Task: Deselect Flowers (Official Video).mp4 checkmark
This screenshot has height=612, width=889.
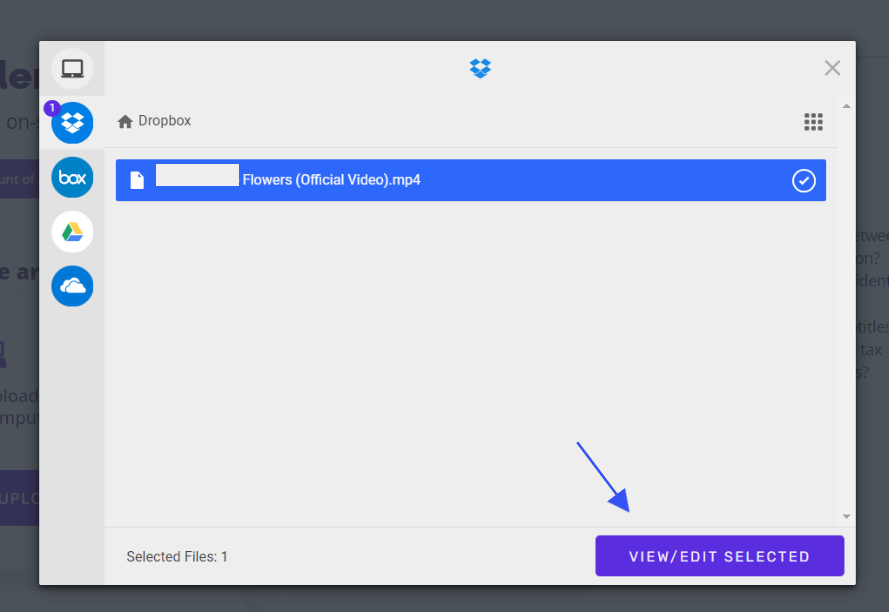Action: [x=803, y=180]
